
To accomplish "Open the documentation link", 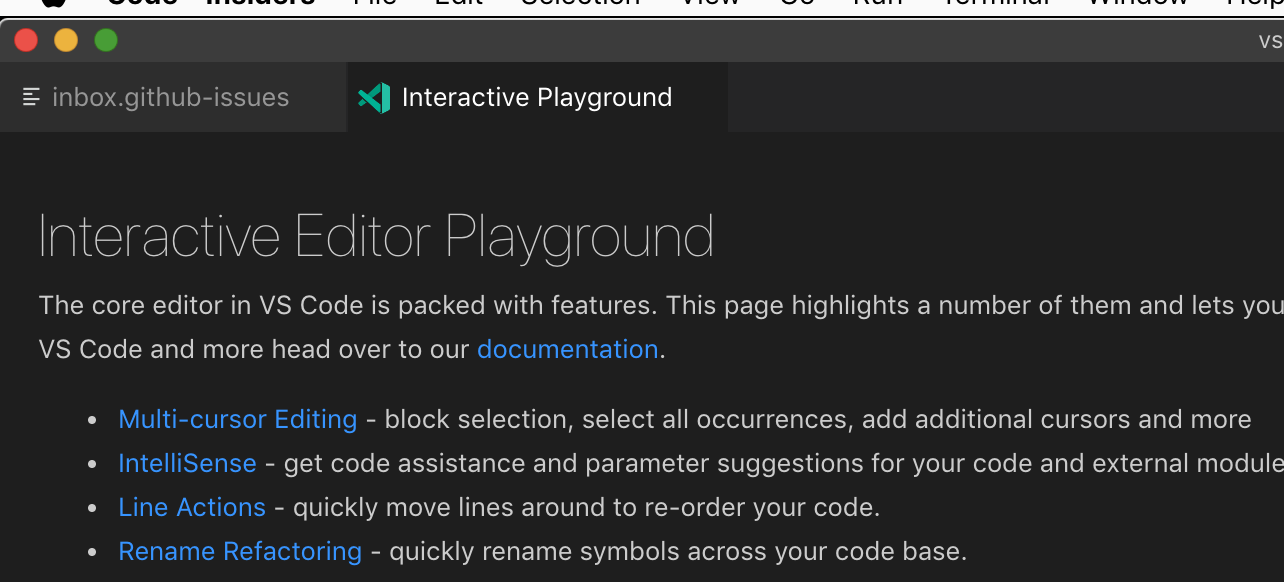I will [567, 349].
